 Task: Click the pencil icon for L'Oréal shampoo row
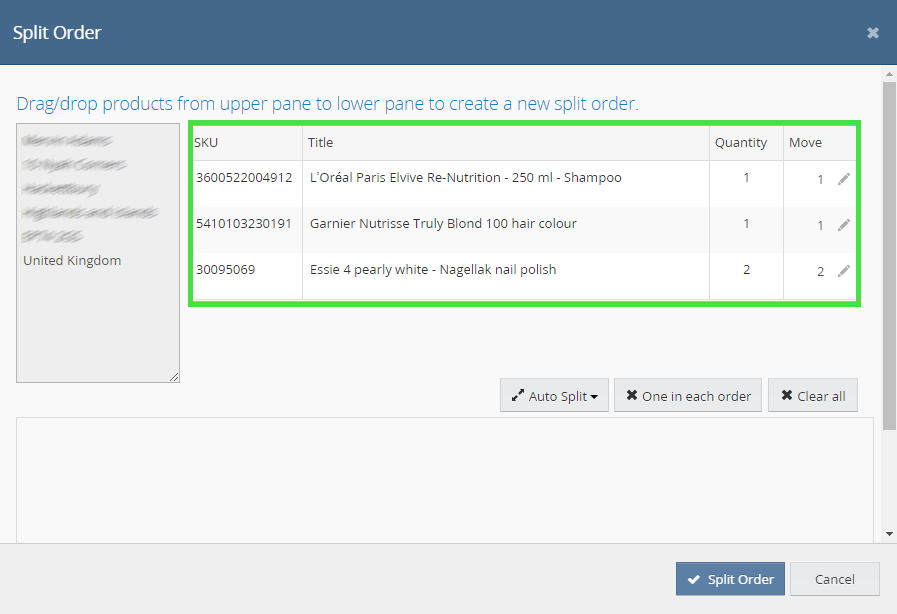[844, 179]
